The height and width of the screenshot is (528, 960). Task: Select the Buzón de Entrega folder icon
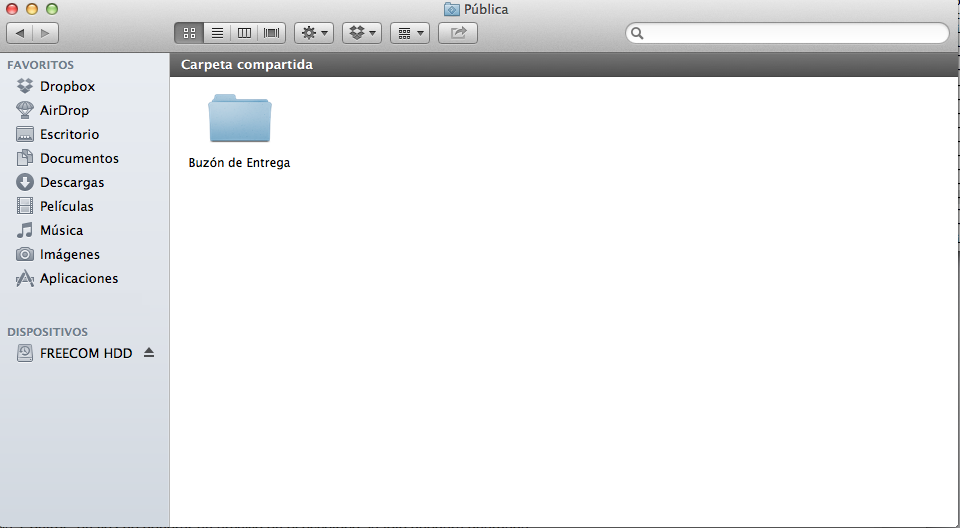pos(239,118)
